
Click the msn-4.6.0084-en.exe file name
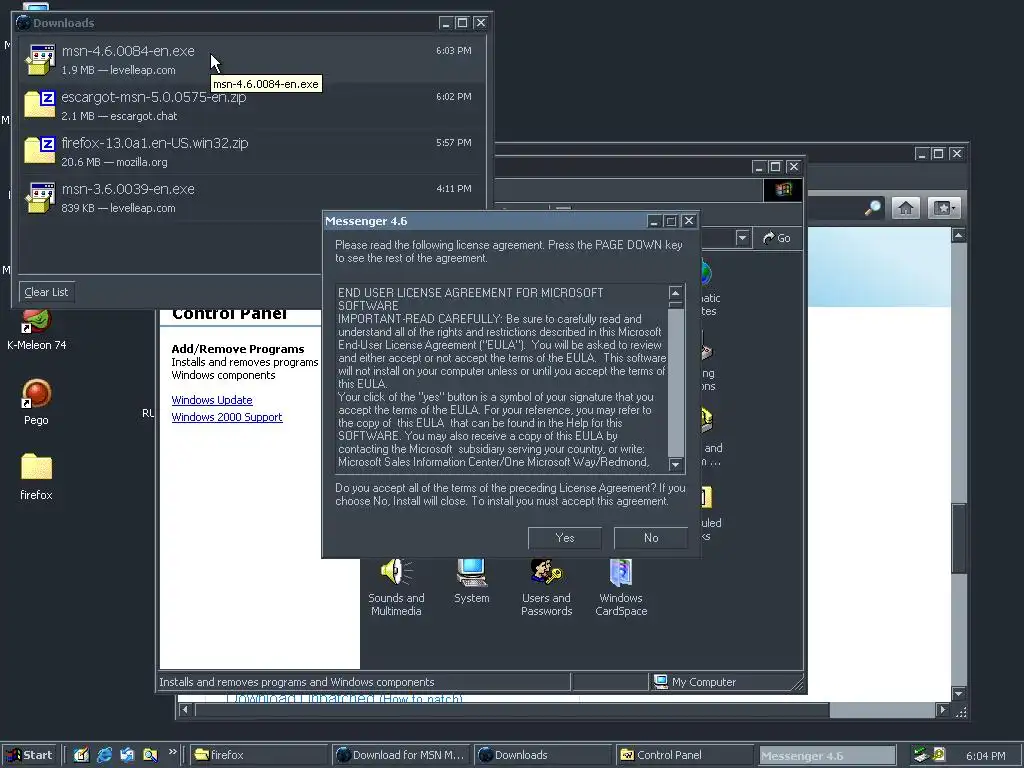(x=128, y=51)
